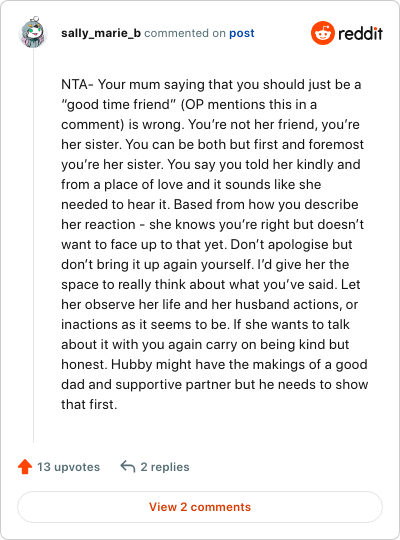The height and width of the screenshot is (540, 400).
Task: Click the 'commented on' label
Action: [185, 33]
